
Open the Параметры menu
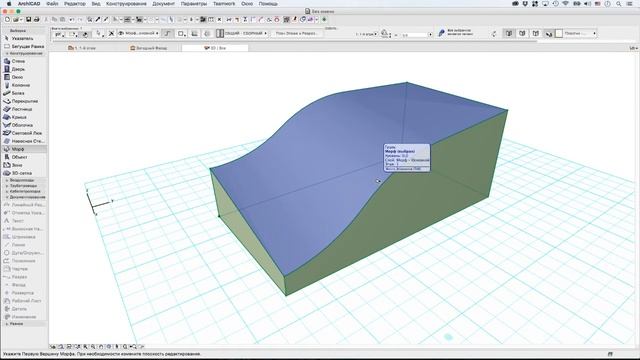pyautogui.click(x=194, y=4)
